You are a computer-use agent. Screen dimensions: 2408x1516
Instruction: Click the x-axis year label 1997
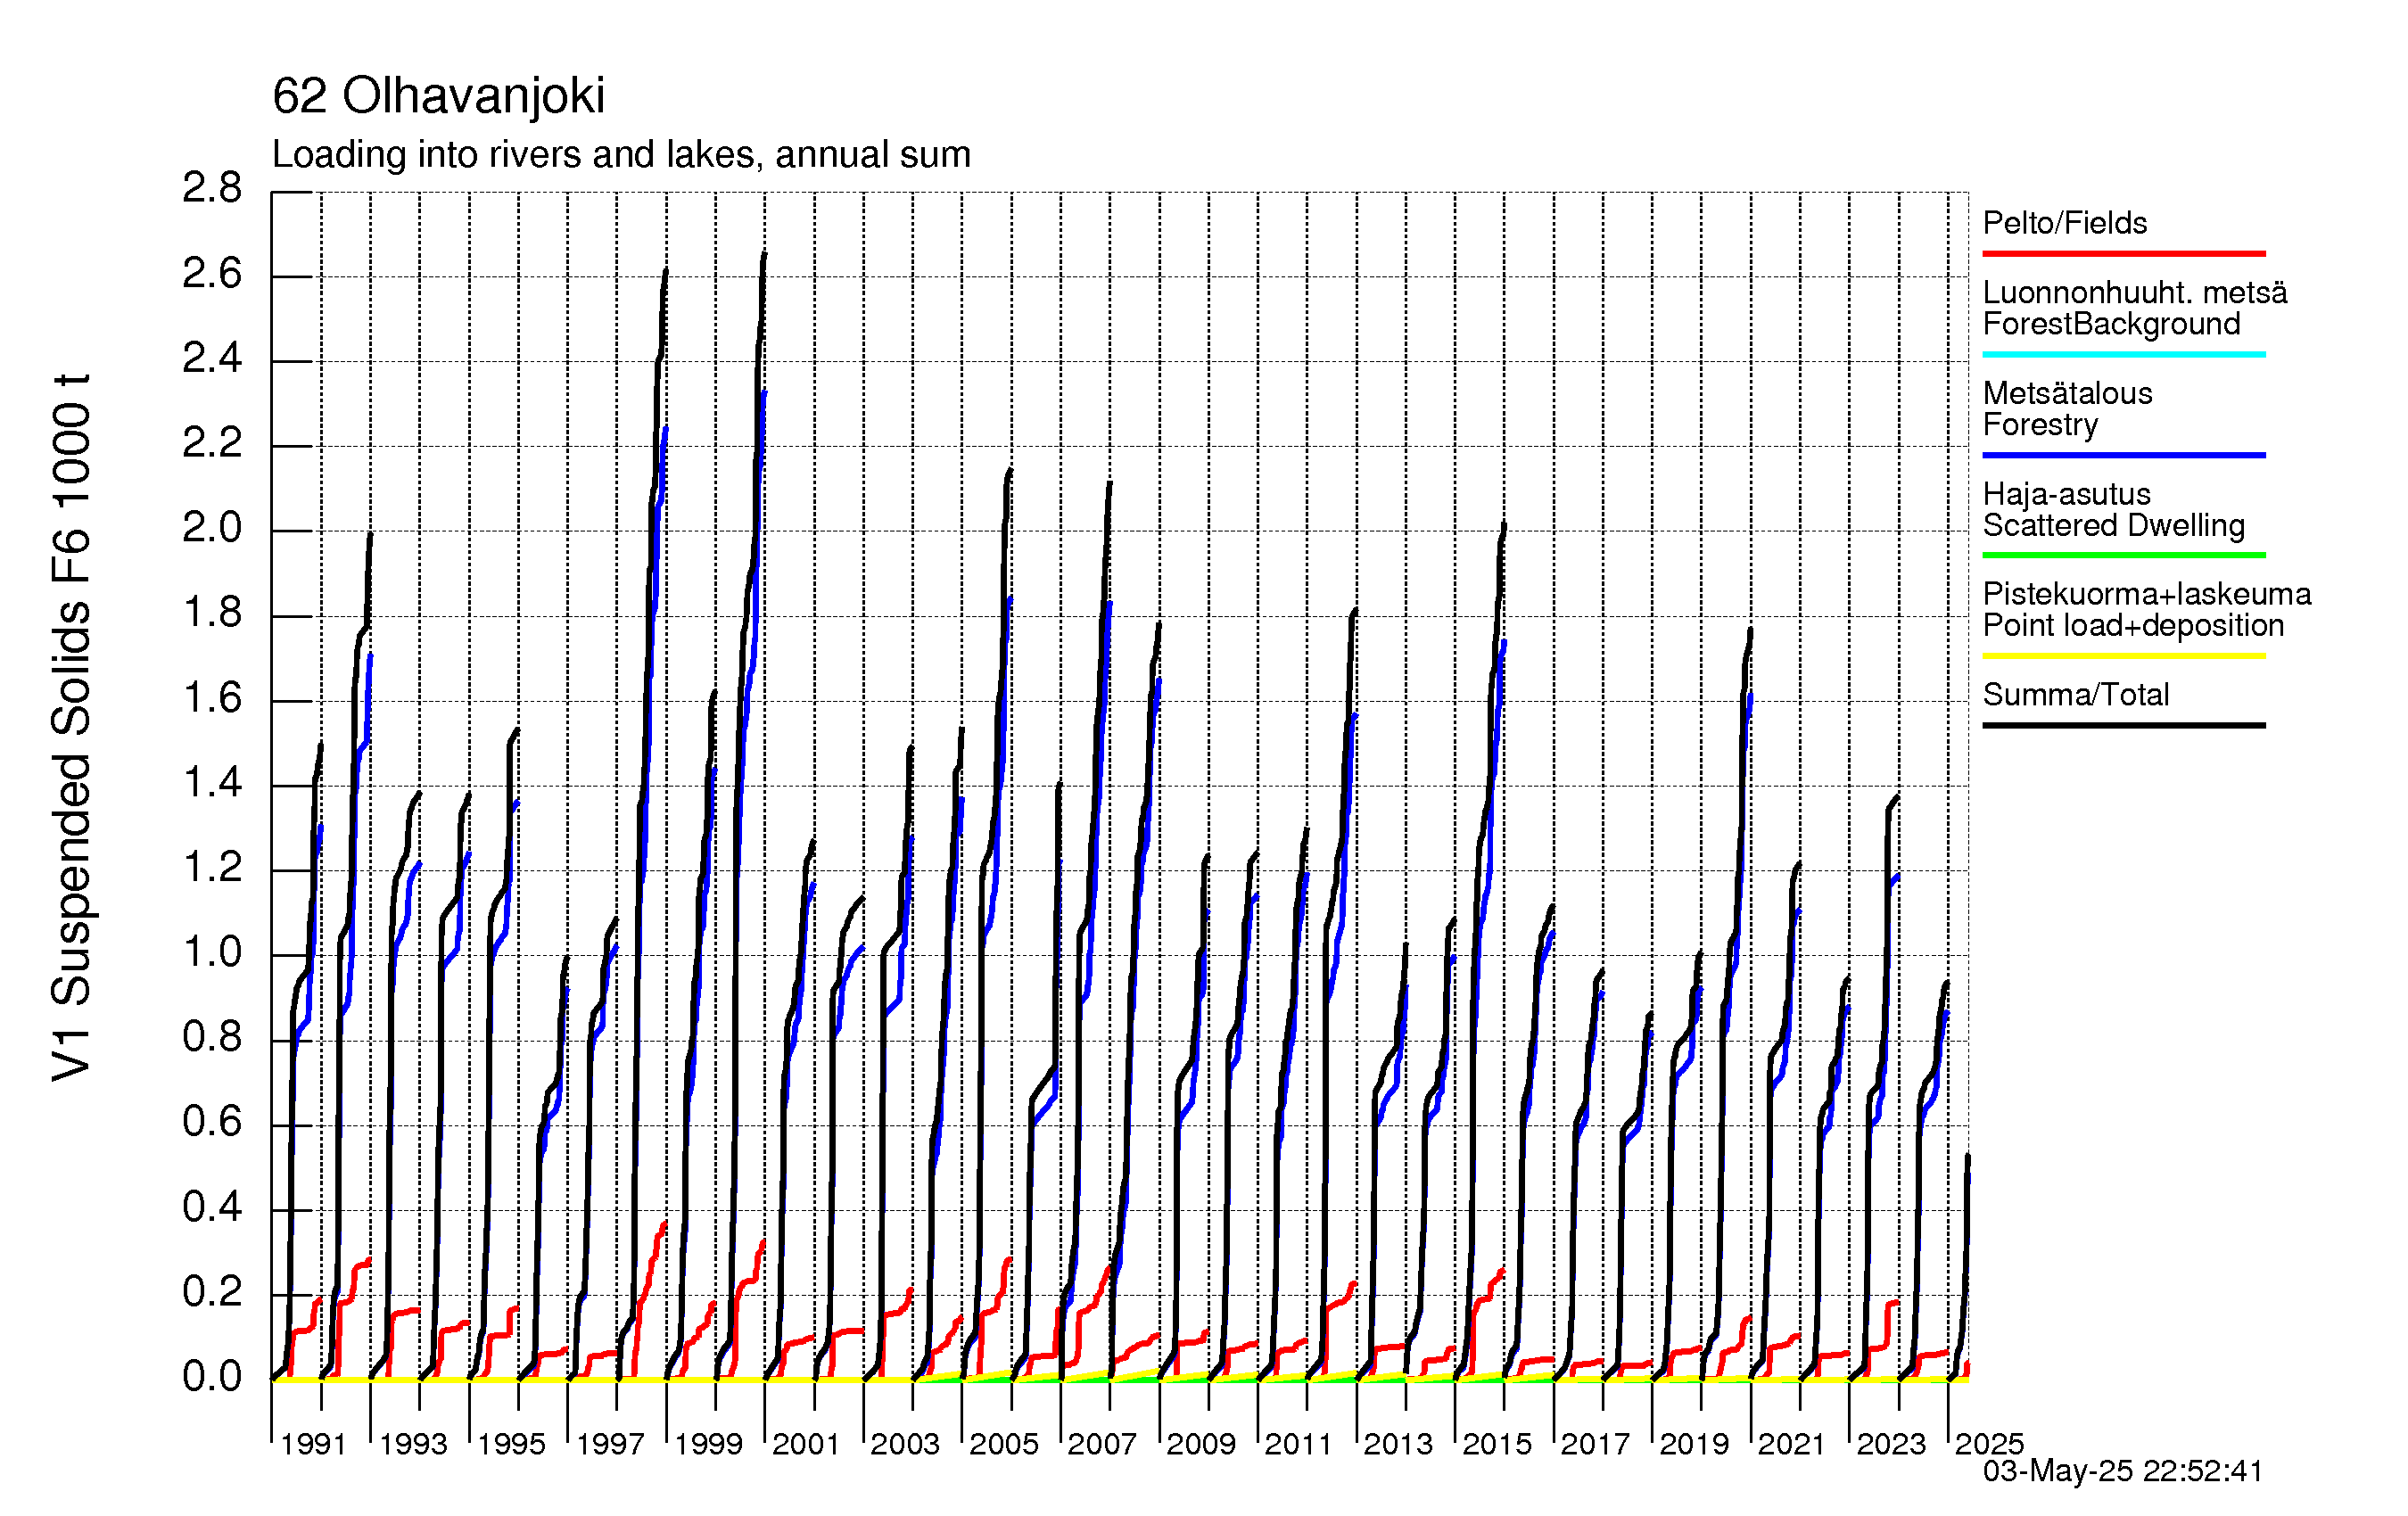coord(610,1444)
